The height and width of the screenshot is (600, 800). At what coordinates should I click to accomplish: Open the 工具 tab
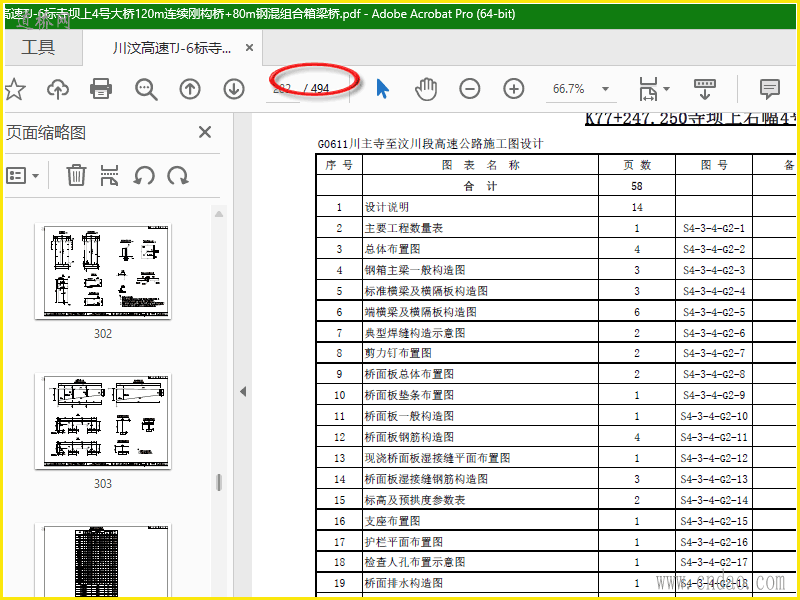[x=38, y=47]
